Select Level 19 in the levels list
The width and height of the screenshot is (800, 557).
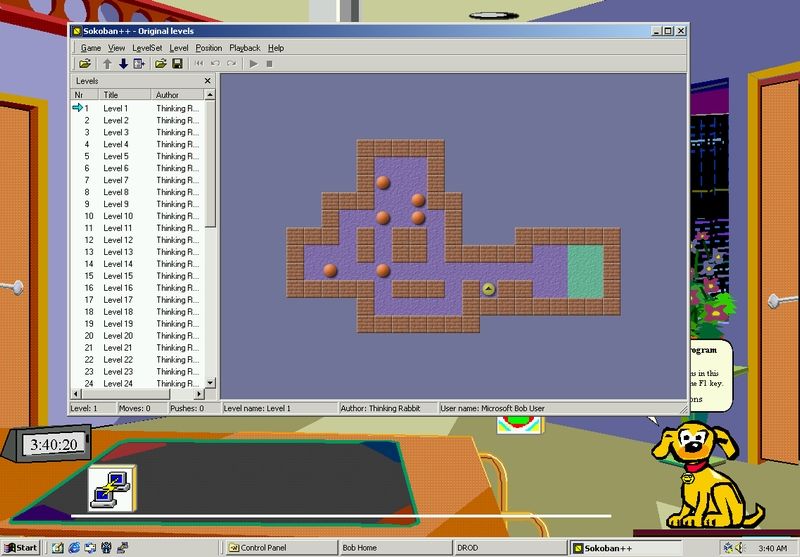tap(138, 323)
